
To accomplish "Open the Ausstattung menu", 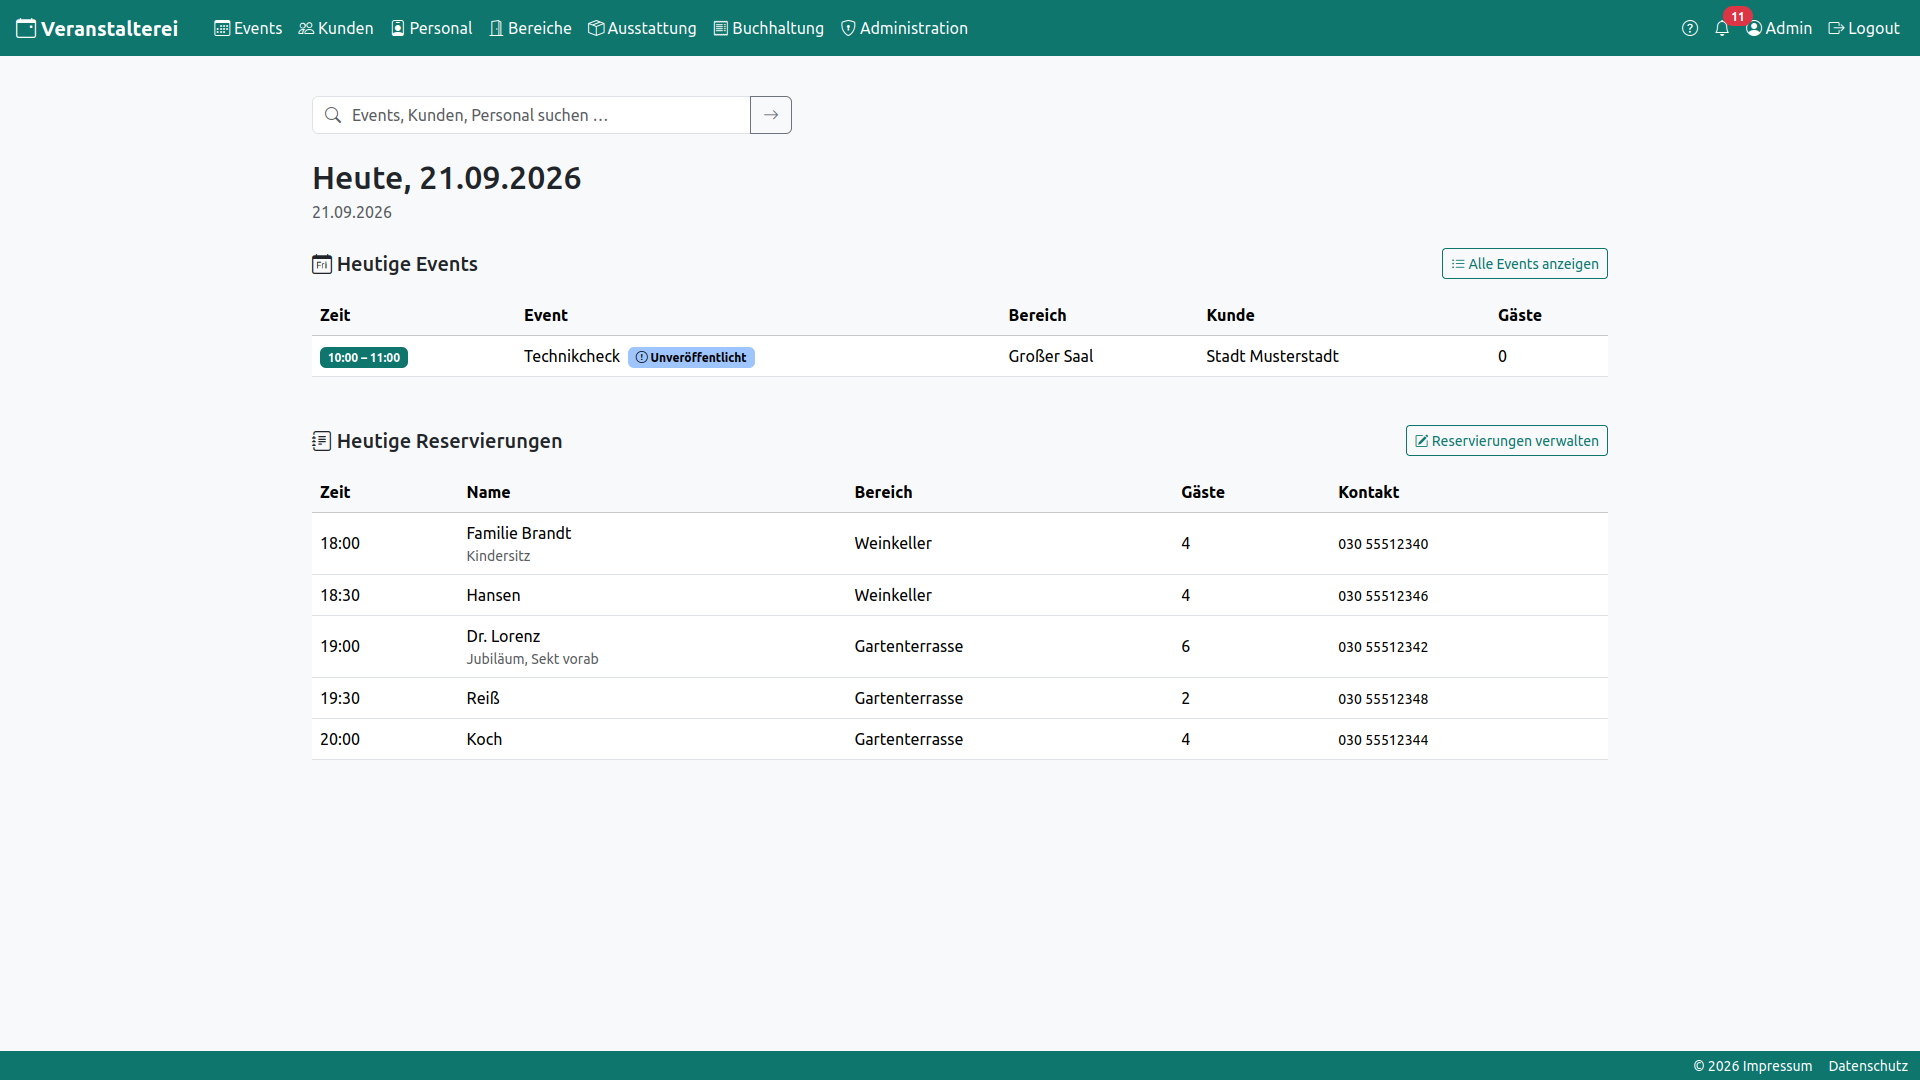I will coord(642,28).
